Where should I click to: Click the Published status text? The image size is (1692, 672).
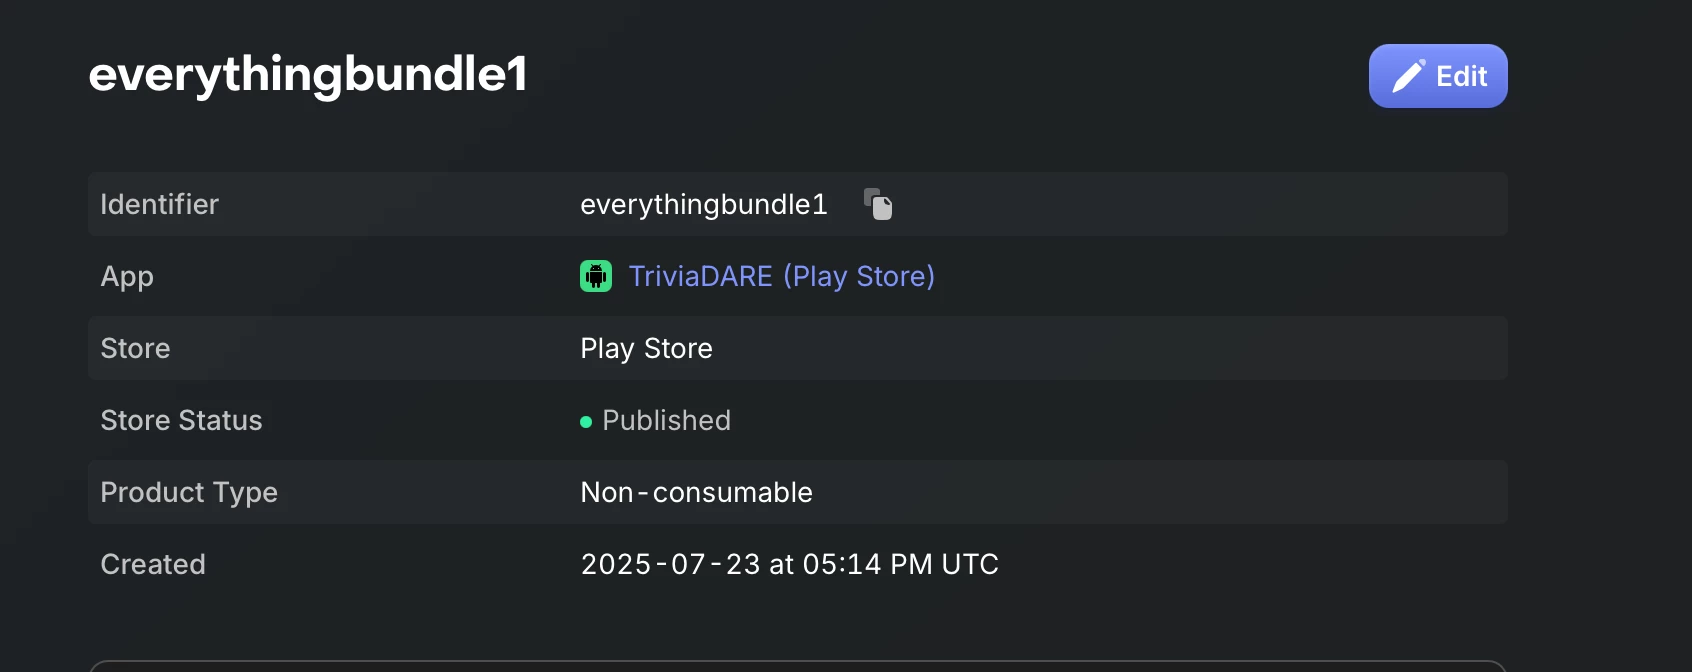coord(666,420)
